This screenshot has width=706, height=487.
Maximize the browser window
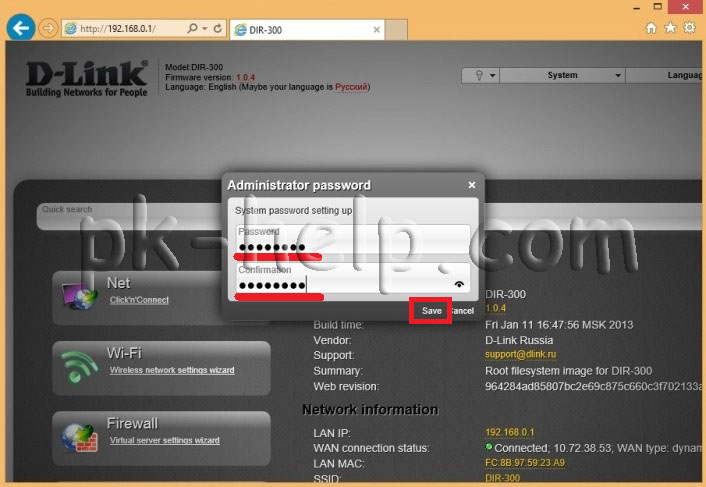coord(657,7)
